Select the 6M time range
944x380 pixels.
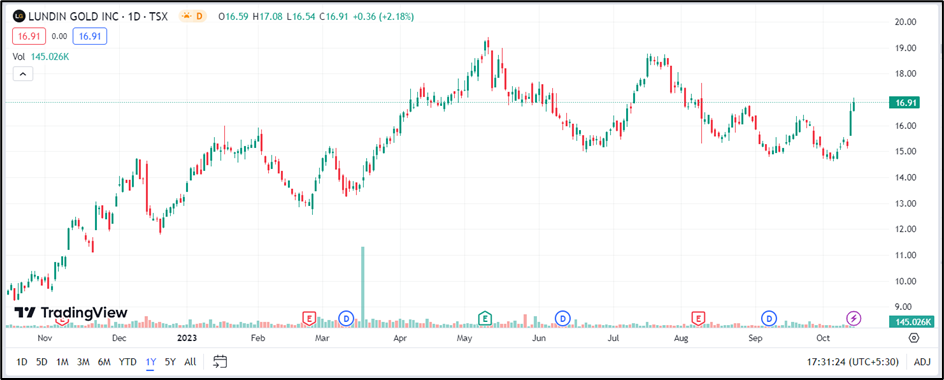click(104, 362)
